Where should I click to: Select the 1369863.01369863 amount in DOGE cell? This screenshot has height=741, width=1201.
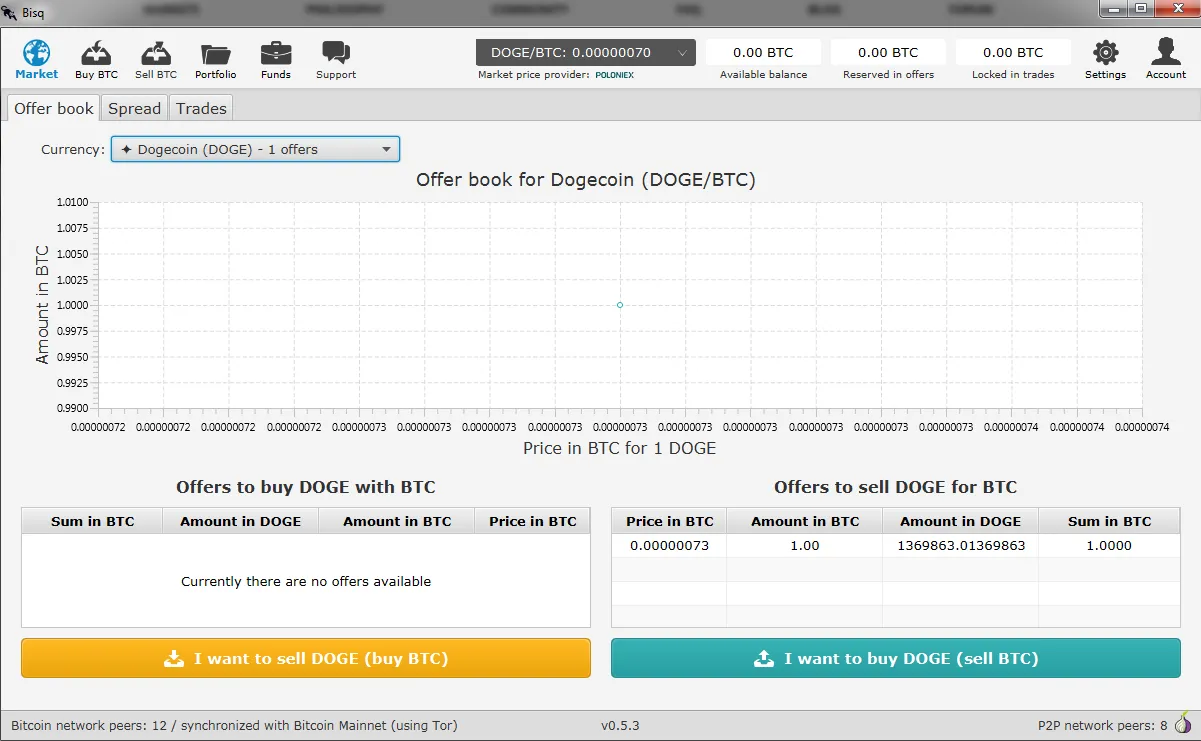point(960,545)
